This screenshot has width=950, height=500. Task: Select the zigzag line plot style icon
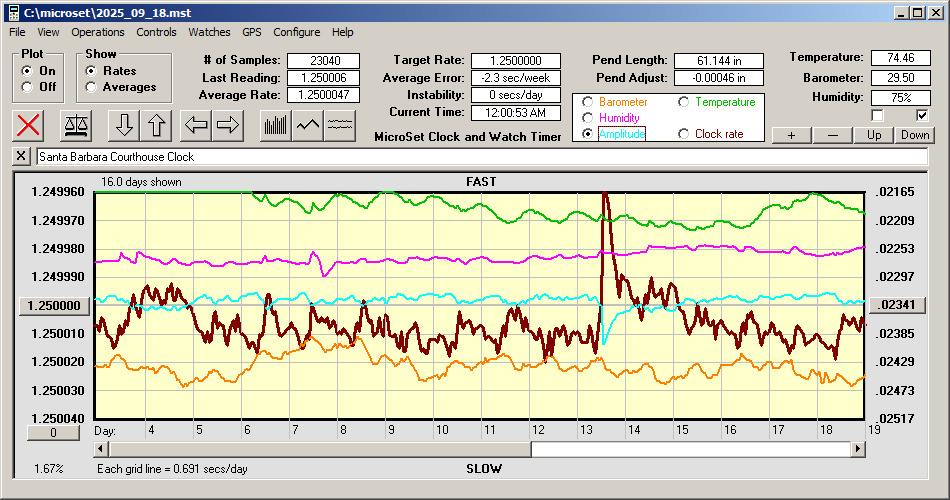click(308, 125)
